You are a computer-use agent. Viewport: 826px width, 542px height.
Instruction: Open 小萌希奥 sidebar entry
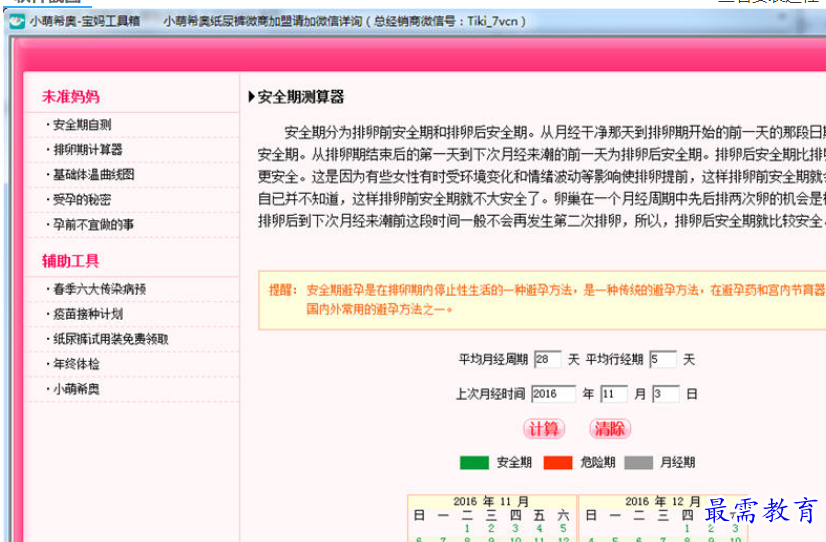(76, 389)
